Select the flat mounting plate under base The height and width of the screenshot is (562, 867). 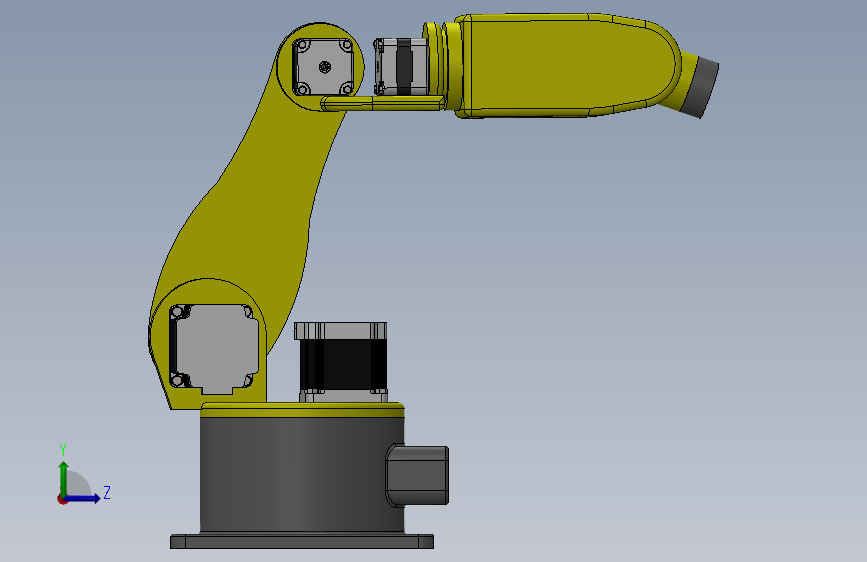click(x=302, y=541)
